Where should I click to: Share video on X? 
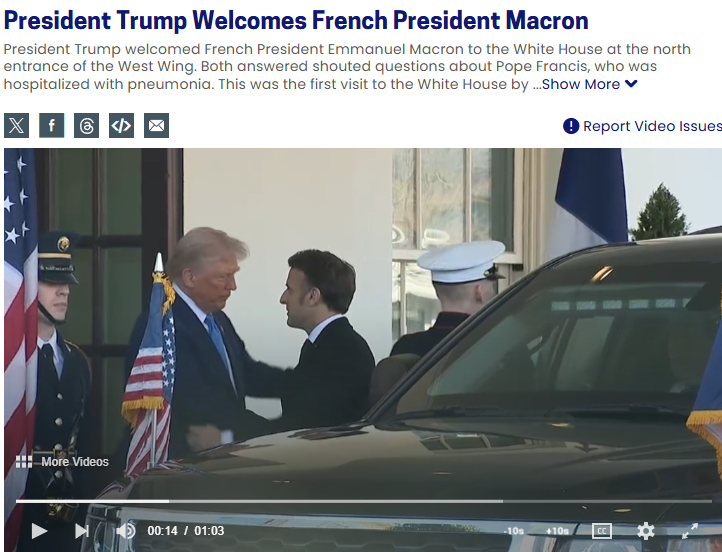pos(17,125)
